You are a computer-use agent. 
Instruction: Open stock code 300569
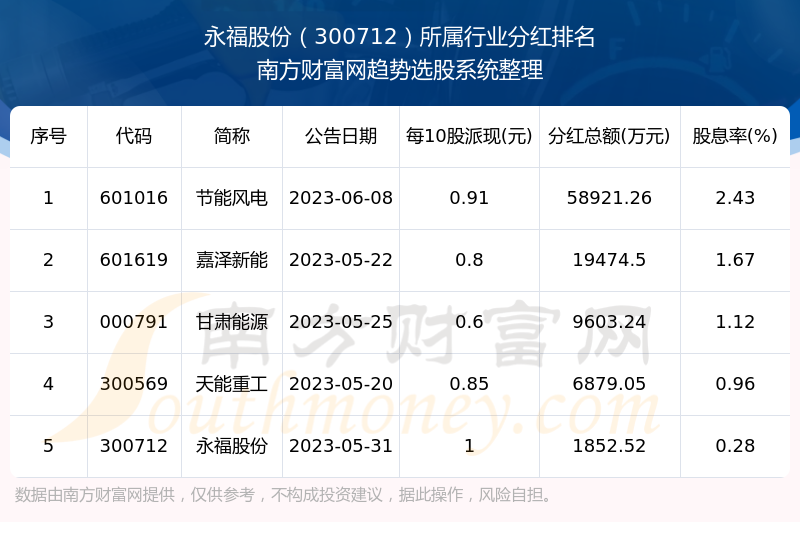point(134,384)
